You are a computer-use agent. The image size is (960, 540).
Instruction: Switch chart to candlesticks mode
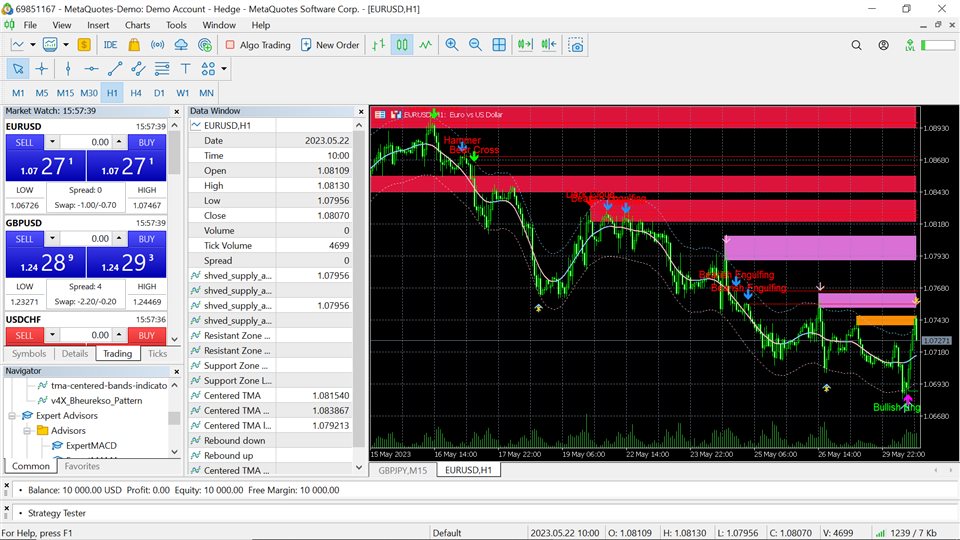(x=402, y=45)
